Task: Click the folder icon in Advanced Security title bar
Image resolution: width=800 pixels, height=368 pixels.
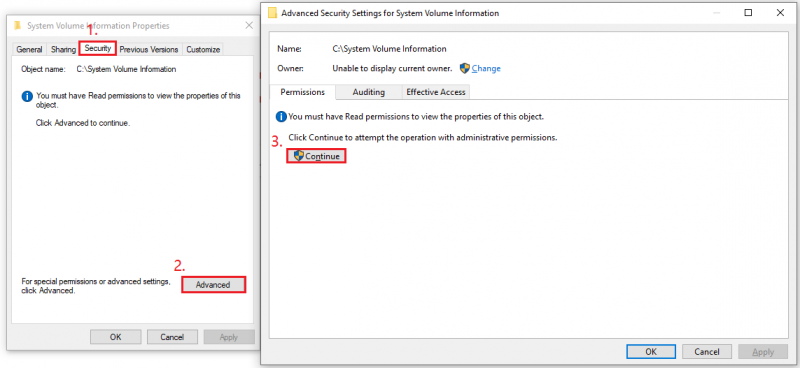Action: (x=273, y=13)
